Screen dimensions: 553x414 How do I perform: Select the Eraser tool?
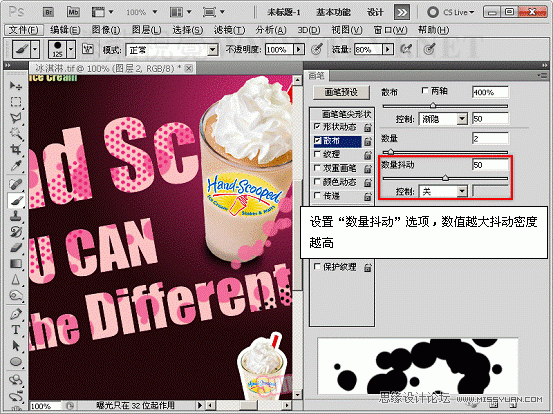16,248
